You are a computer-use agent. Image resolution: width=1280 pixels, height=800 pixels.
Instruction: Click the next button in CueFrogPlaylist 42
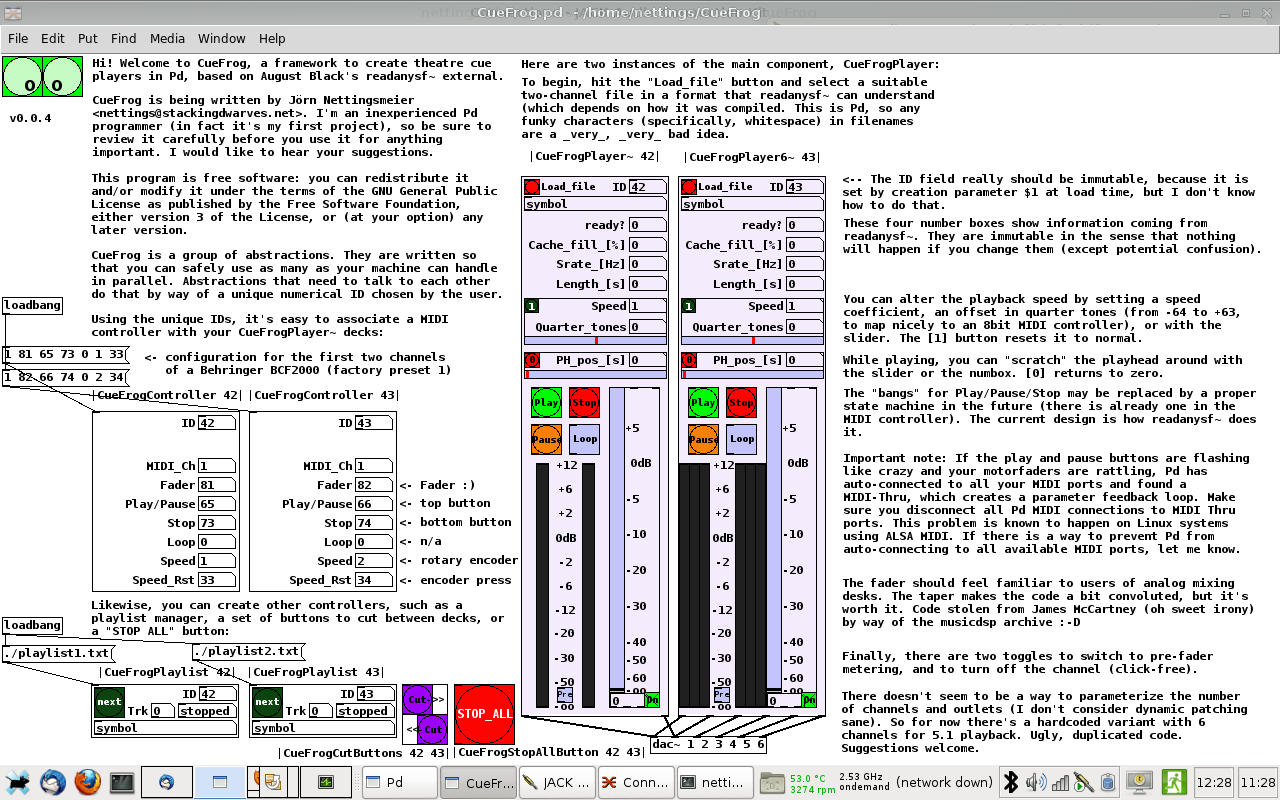[109, 702]
